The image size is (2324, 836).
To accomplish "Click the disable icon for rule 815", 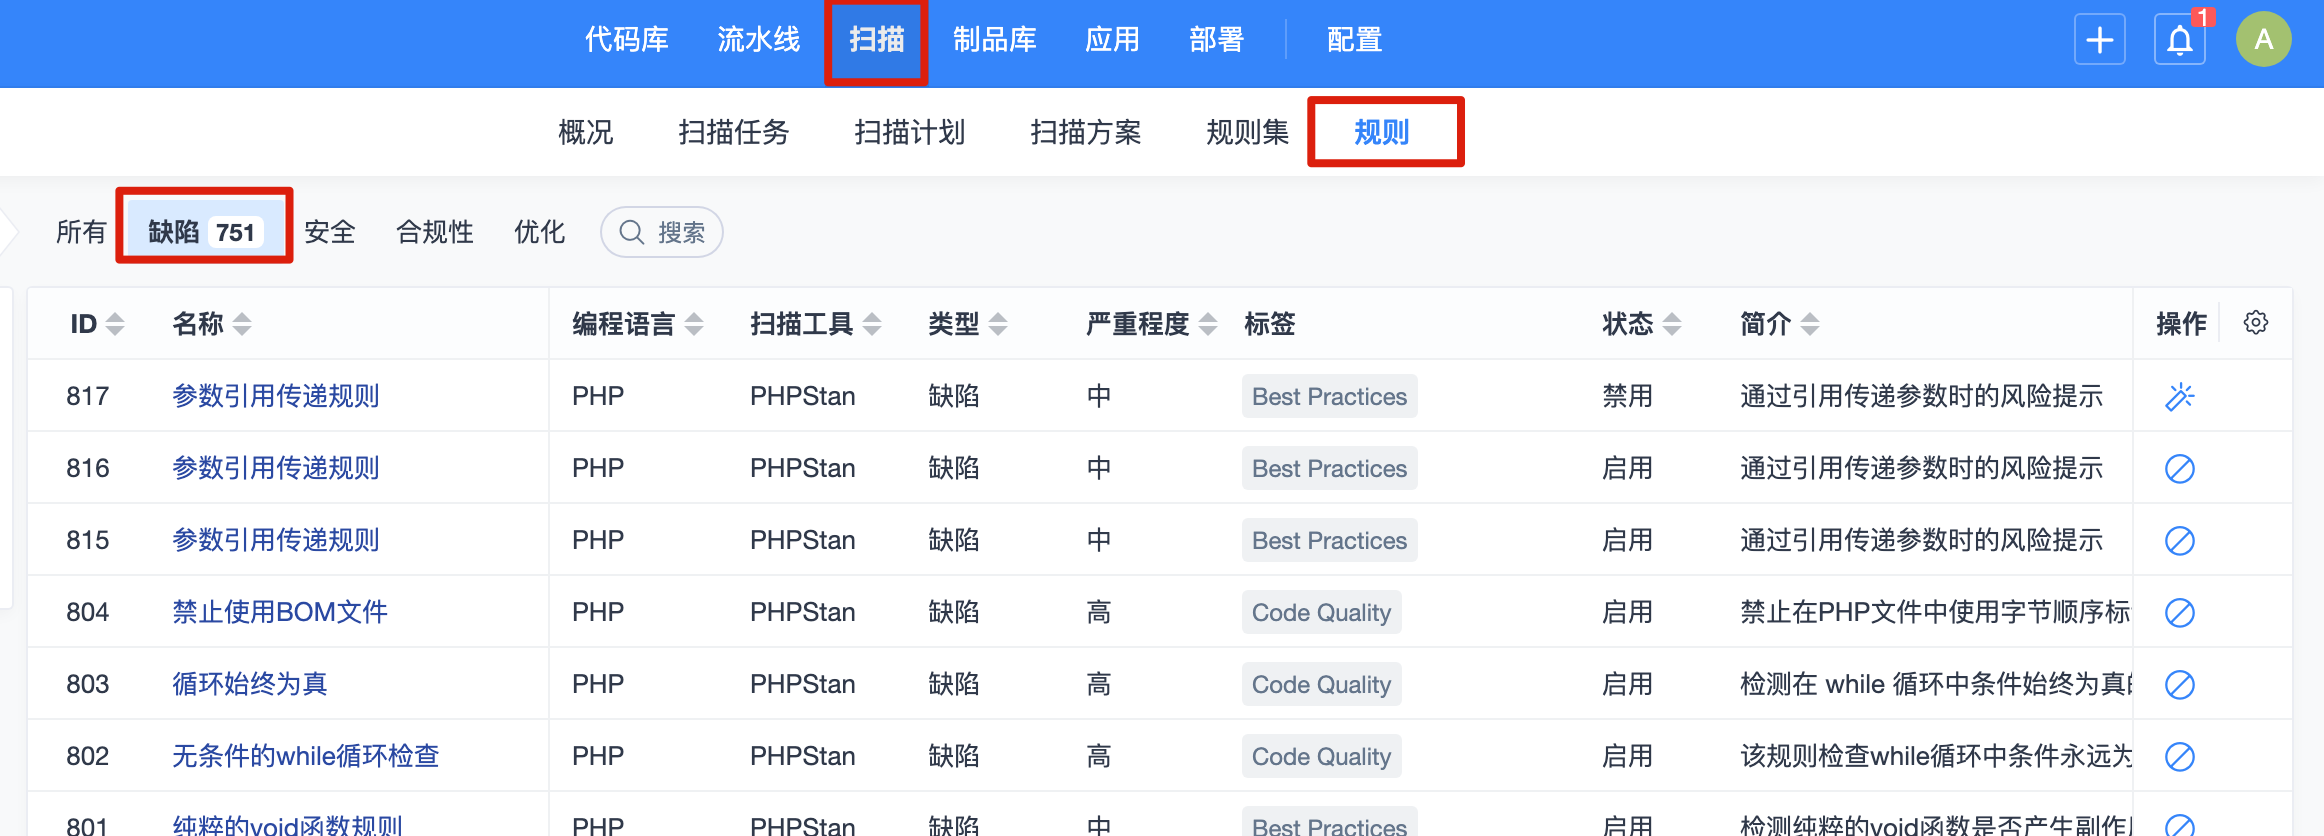I will coord(2179,541).
